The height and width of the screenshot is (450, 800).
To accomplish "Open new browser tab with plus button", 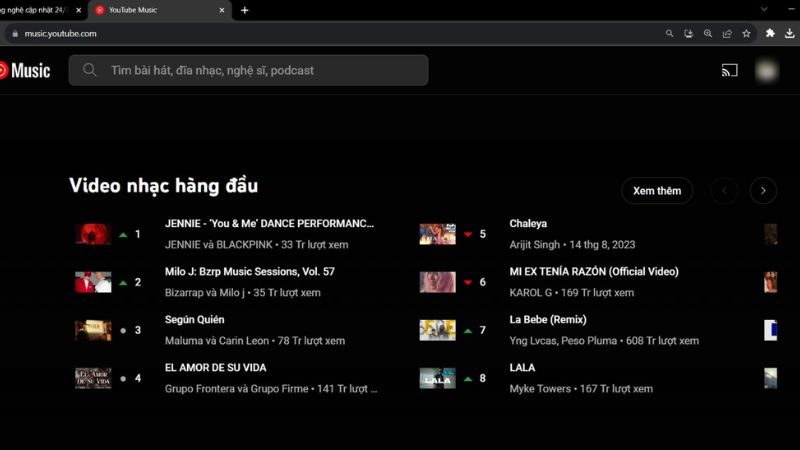I will coord(244,10).
